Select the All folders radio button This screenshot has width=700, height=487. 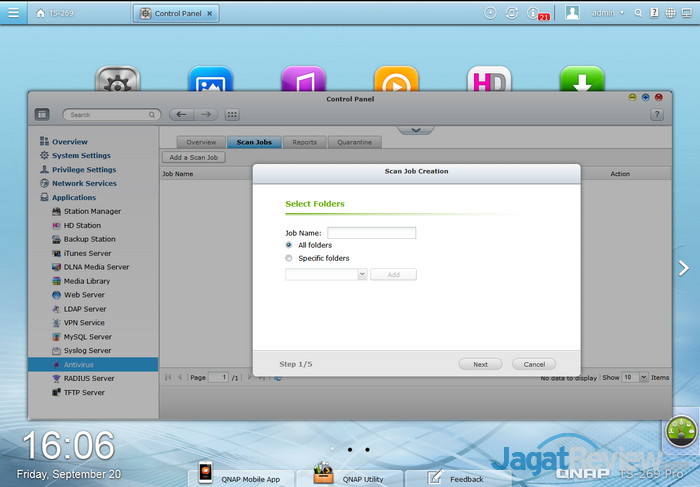point(289,245)
